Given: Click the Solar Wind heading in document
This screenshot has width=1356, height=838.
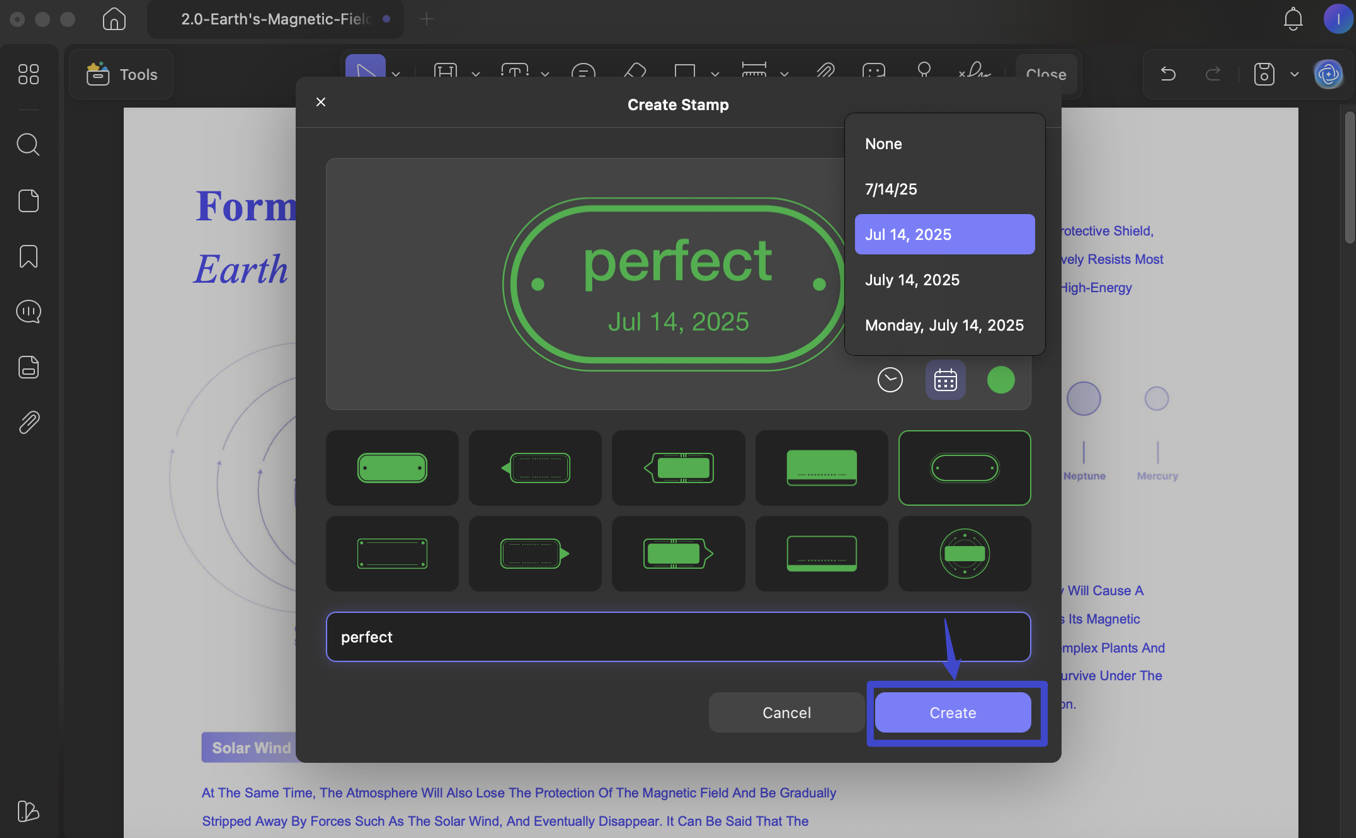Looking at the screenshot, I should click(x=251, y=748).
